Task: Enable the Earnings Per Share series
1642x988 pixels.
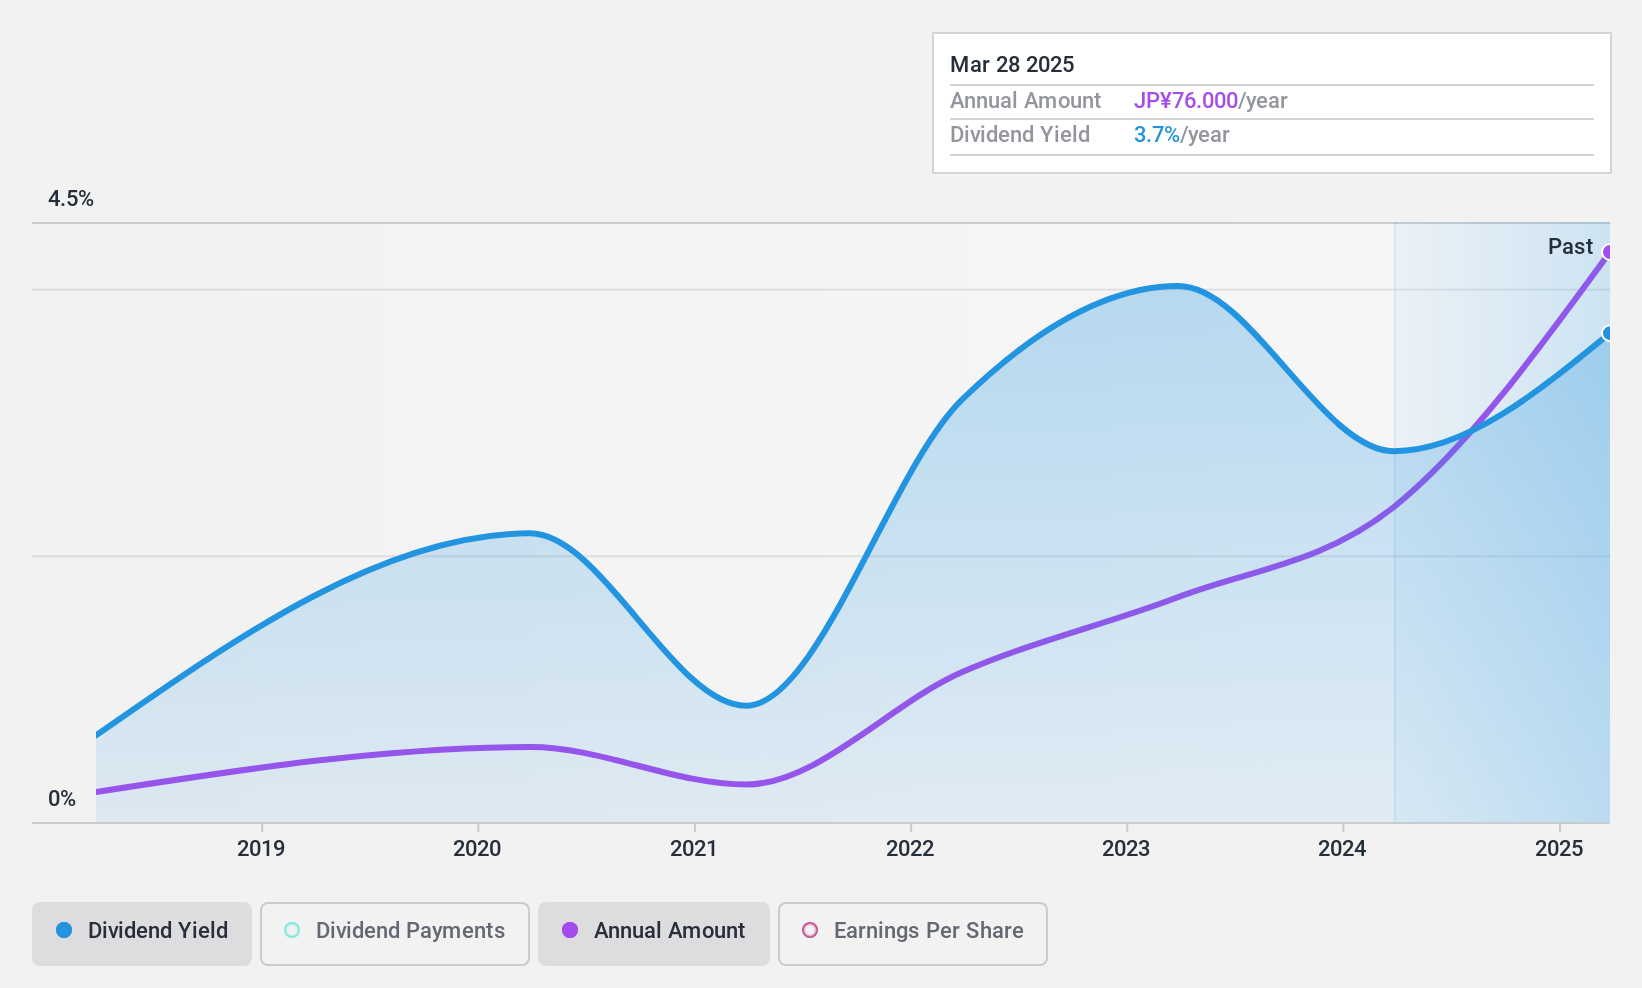Action: click(x=913, y=934)
